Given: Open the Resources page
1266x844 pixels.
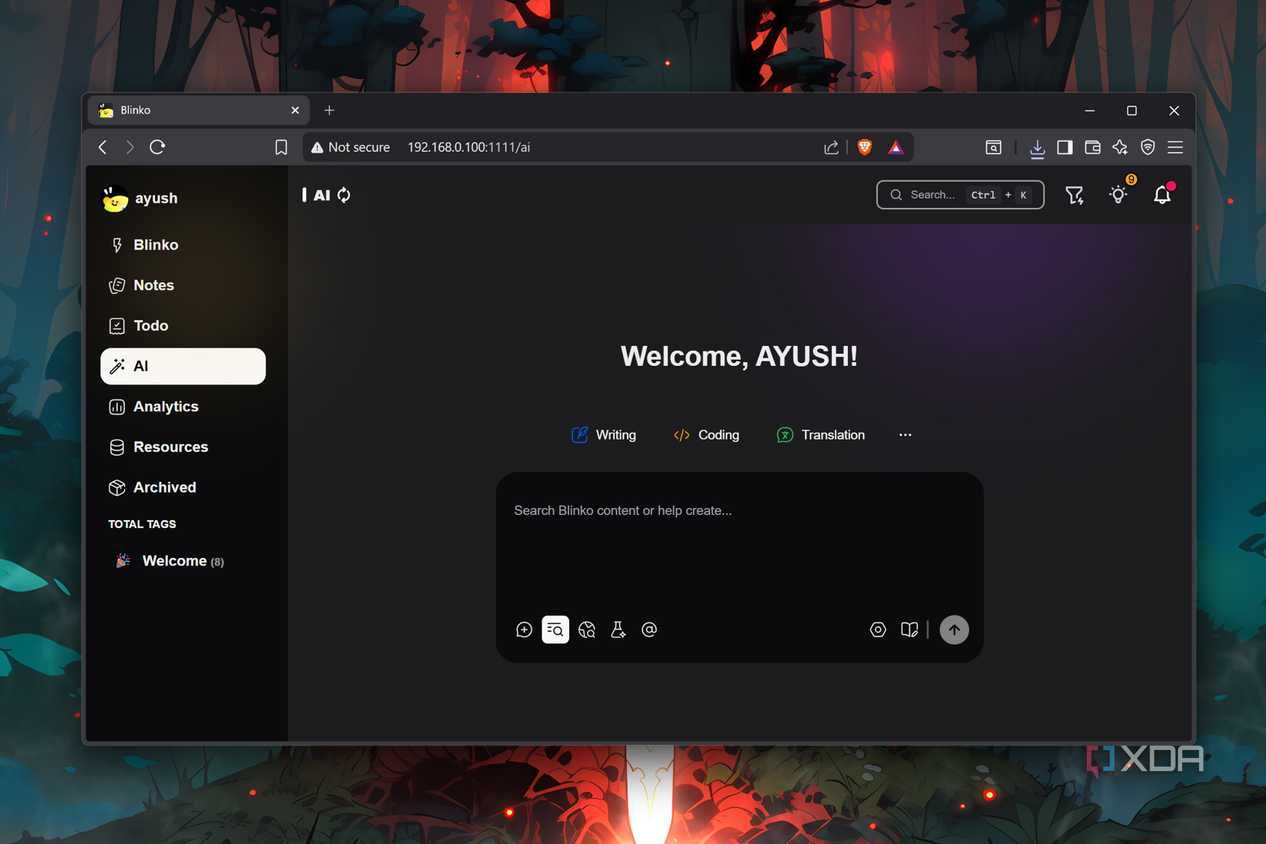Looking at the screenshot, I should pos(183,447).
